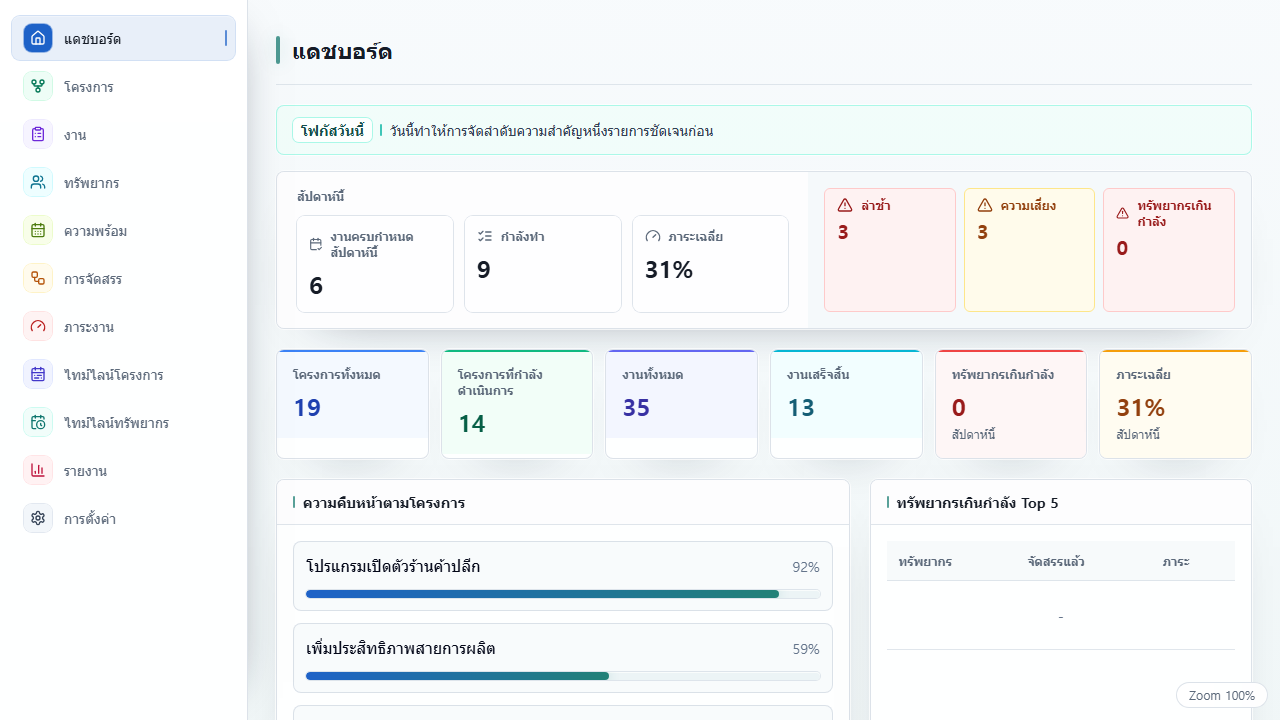1280x720 pixels.
Task: Click the แดชบอร์ด page title
Action: point(342,52)
